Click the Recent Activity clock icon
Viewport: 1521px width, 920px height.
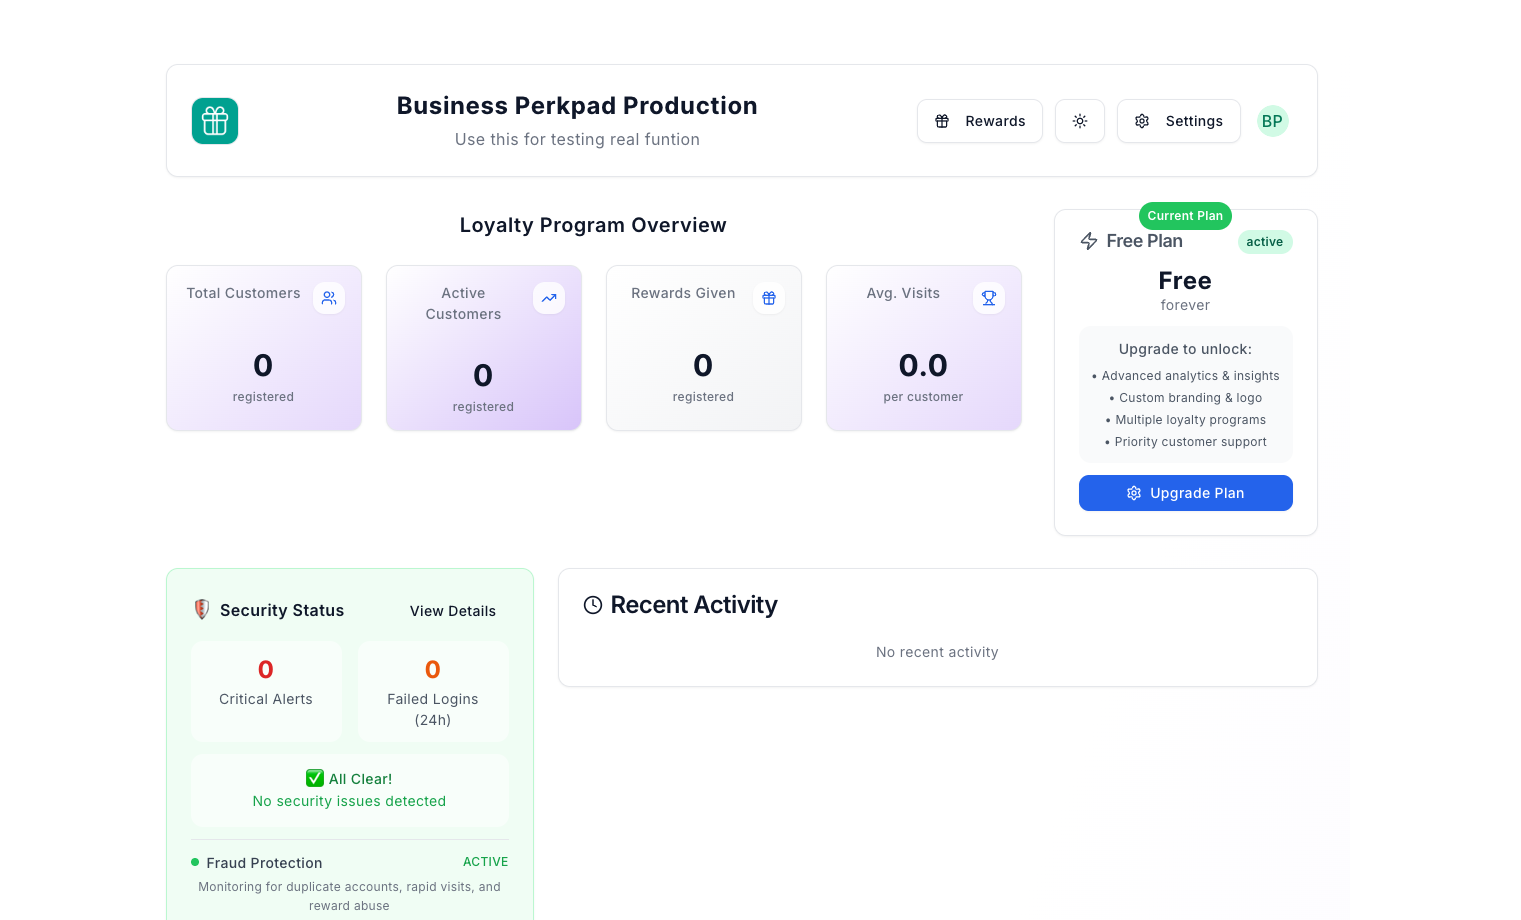coord(593,605)
